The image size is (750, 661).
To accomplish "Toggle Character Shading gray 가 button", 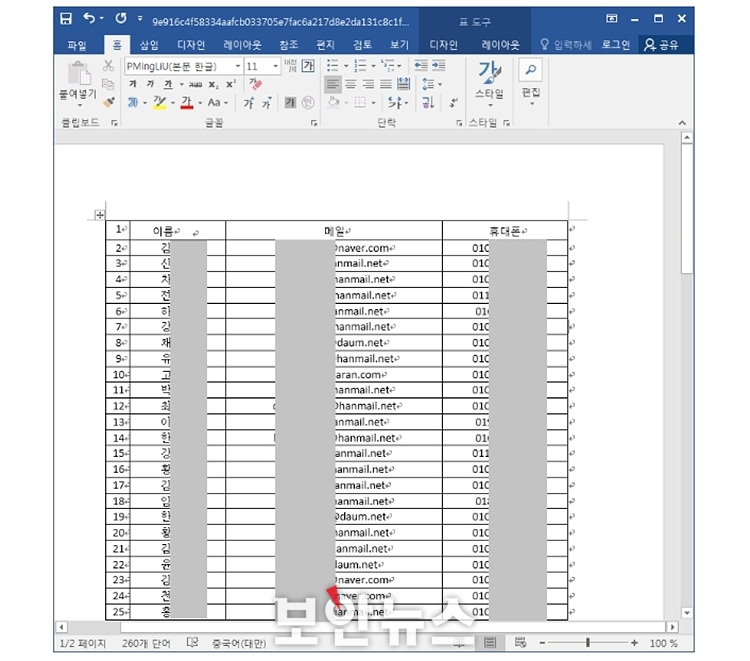I will point(290,102).
